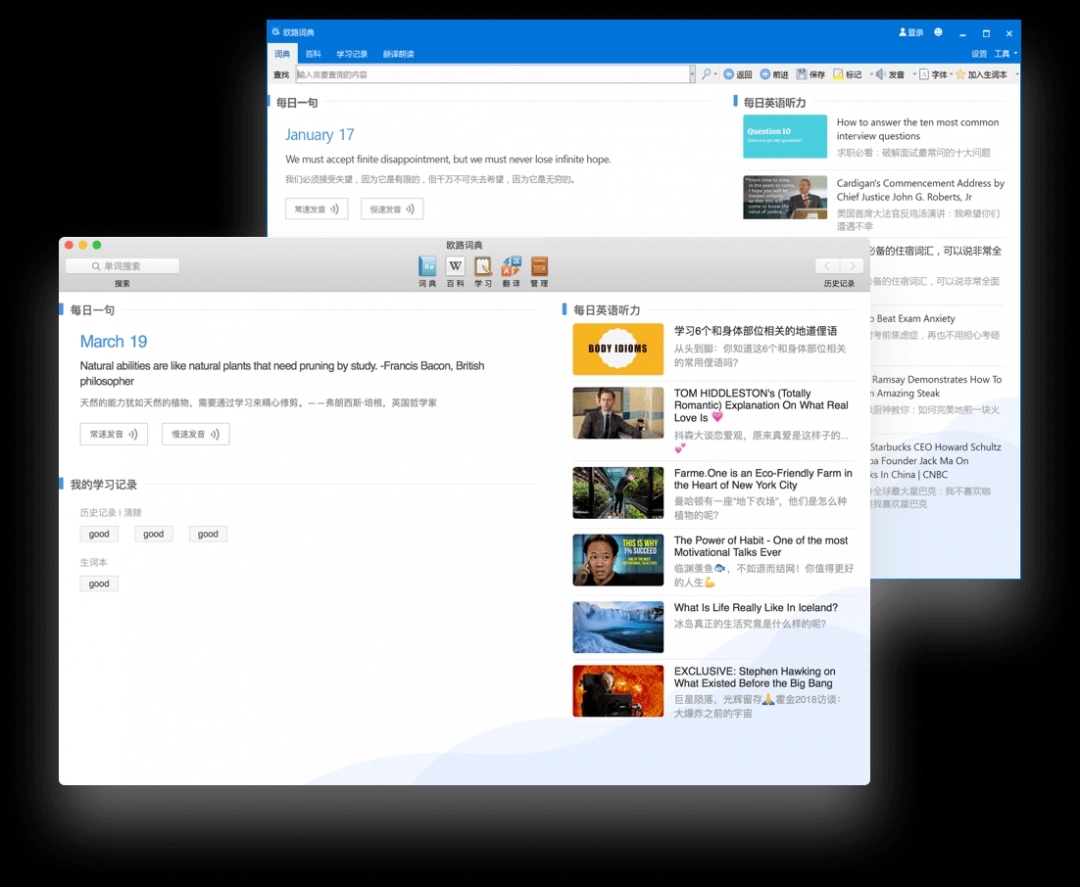Image resolution: width=1080 pixels, height=887 pixels.
Task: Switch to the 翻译朗读 tab
Action: pyautogui.click(x=398, y=54)
